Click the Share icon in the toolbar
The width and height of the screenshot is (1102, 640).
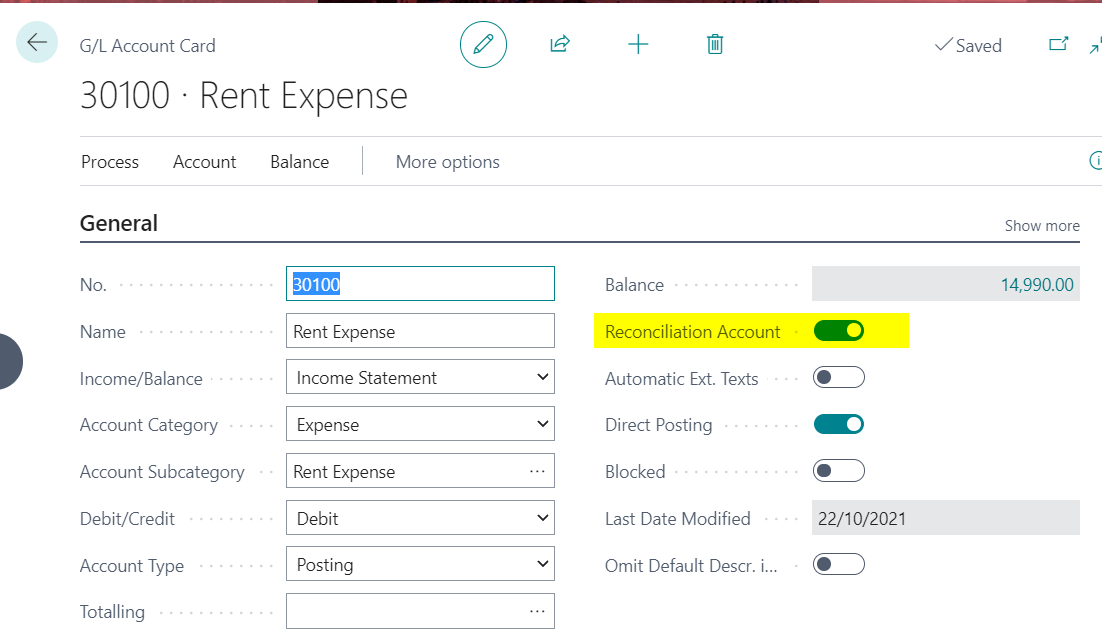[559, 44]
